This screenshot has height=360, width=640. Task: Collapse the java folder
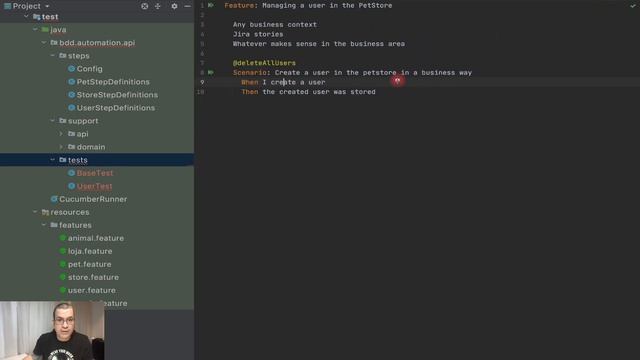36,30
